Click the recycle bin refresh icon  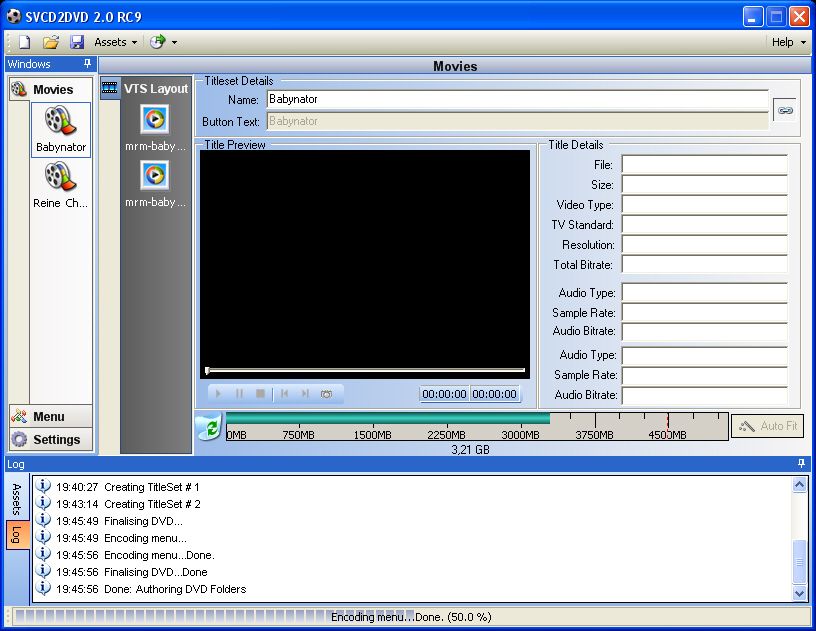[x=210, y=427]
